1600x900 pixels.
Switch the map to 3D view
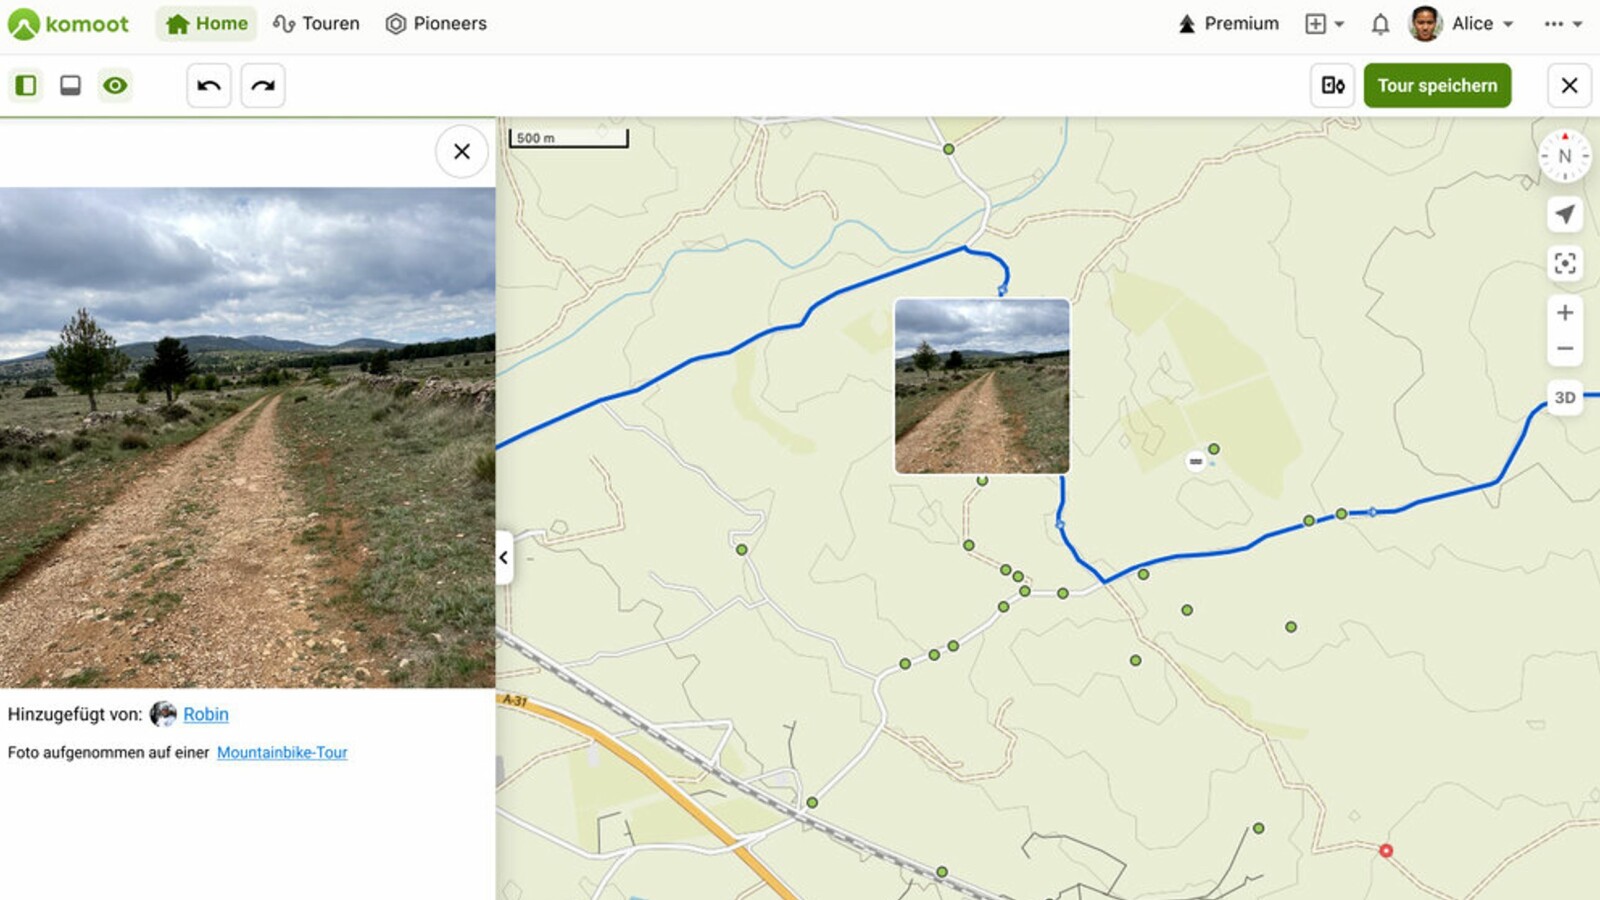coord(1564,398)
